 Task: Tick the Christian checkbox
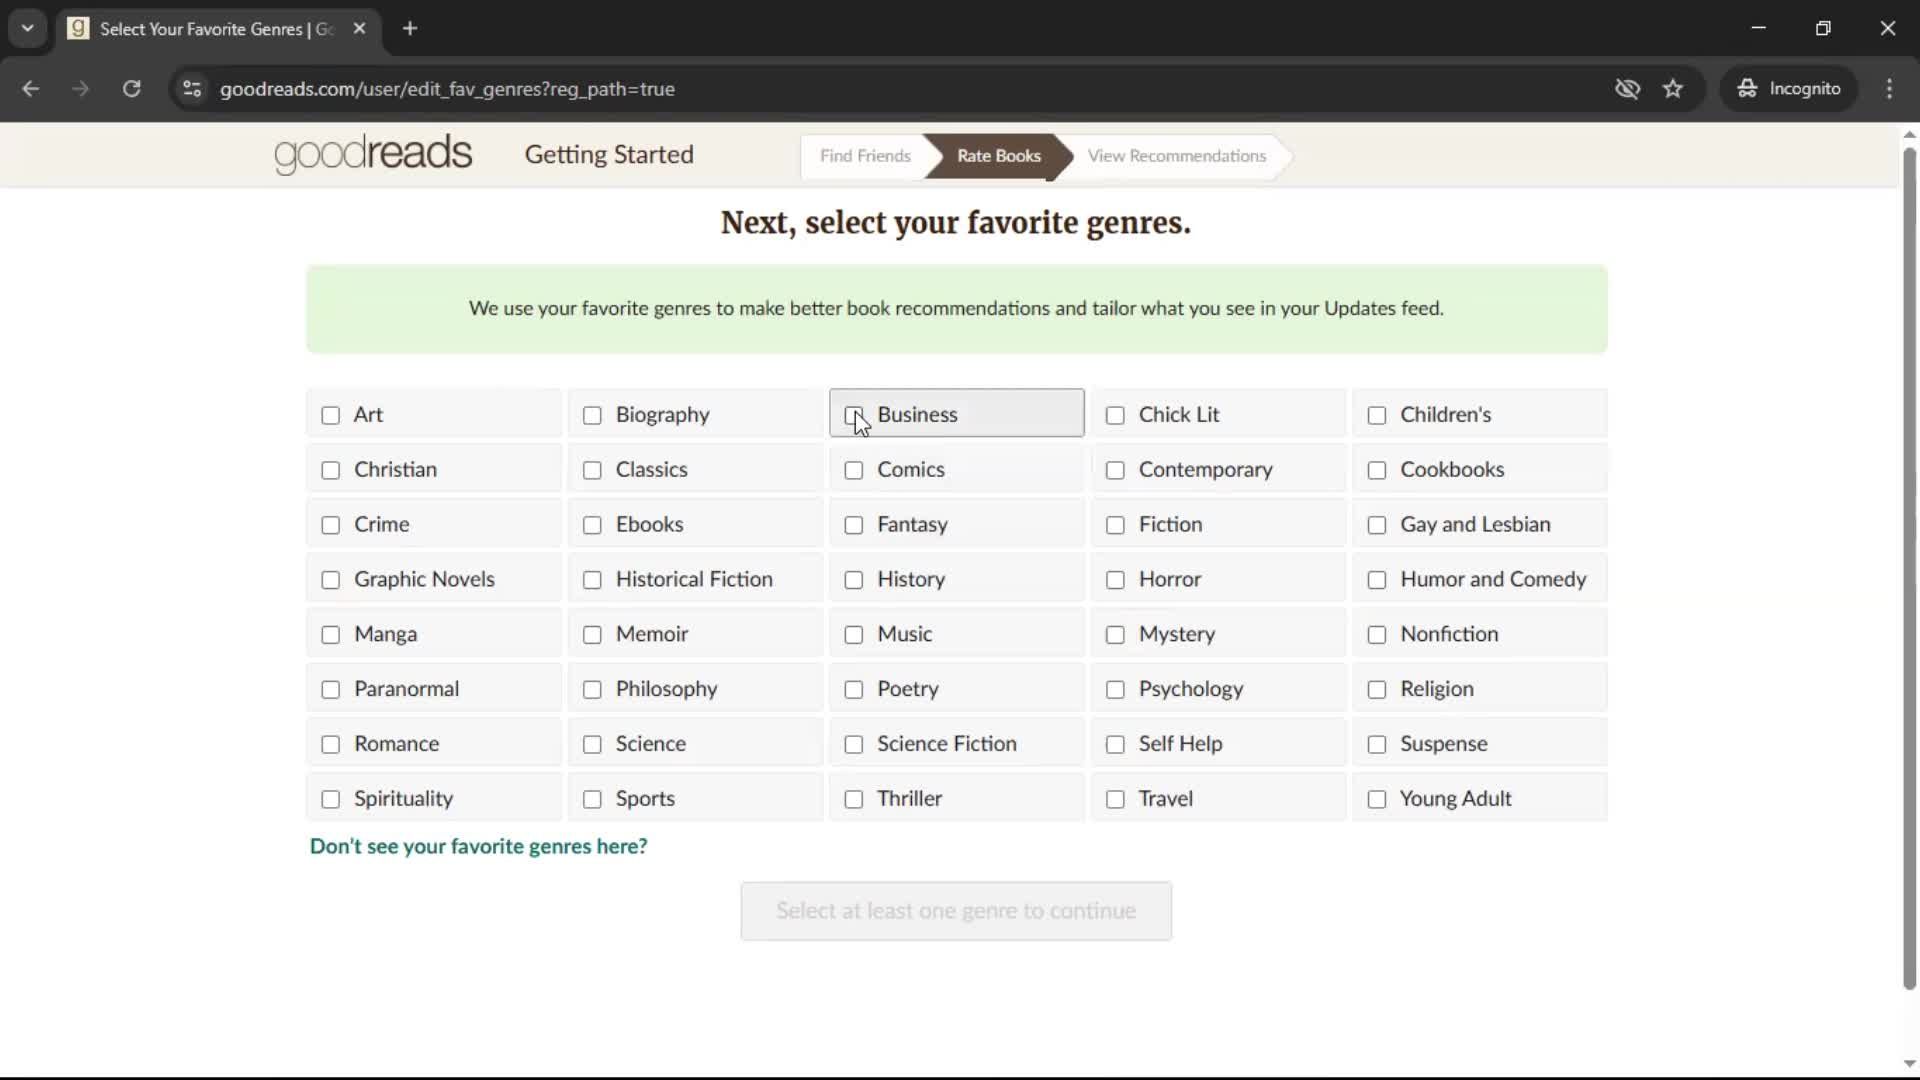[x=331, y=470]
